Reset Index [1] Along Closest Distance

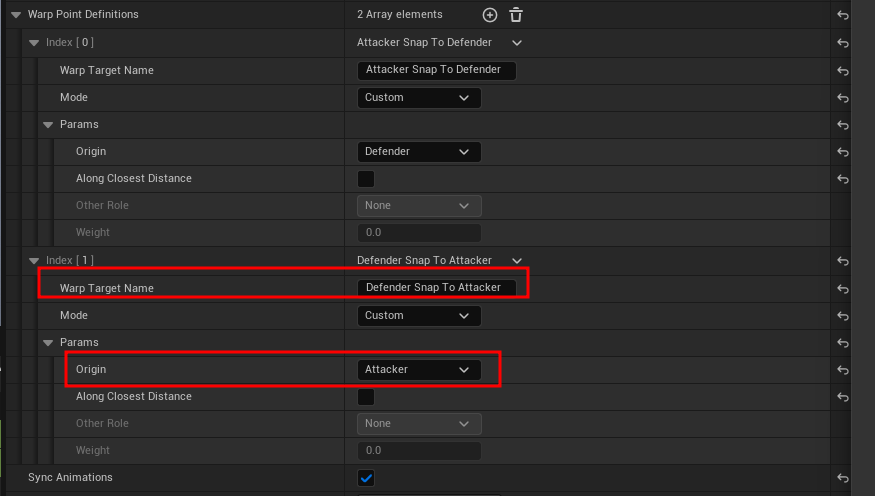coord(843,397)
